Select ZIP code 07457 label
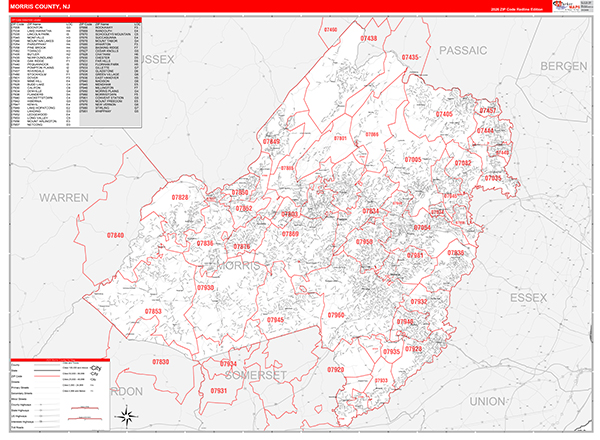The image size is (600, 440). (488, 111)
